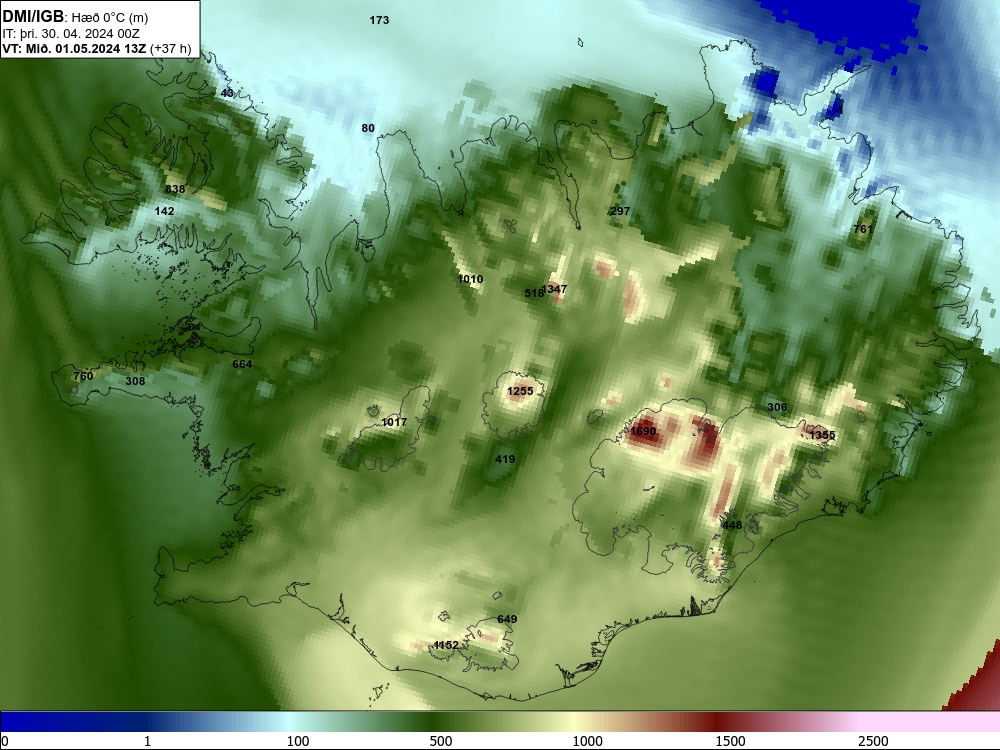Click the 0 label on the color scale

(5, 741)
